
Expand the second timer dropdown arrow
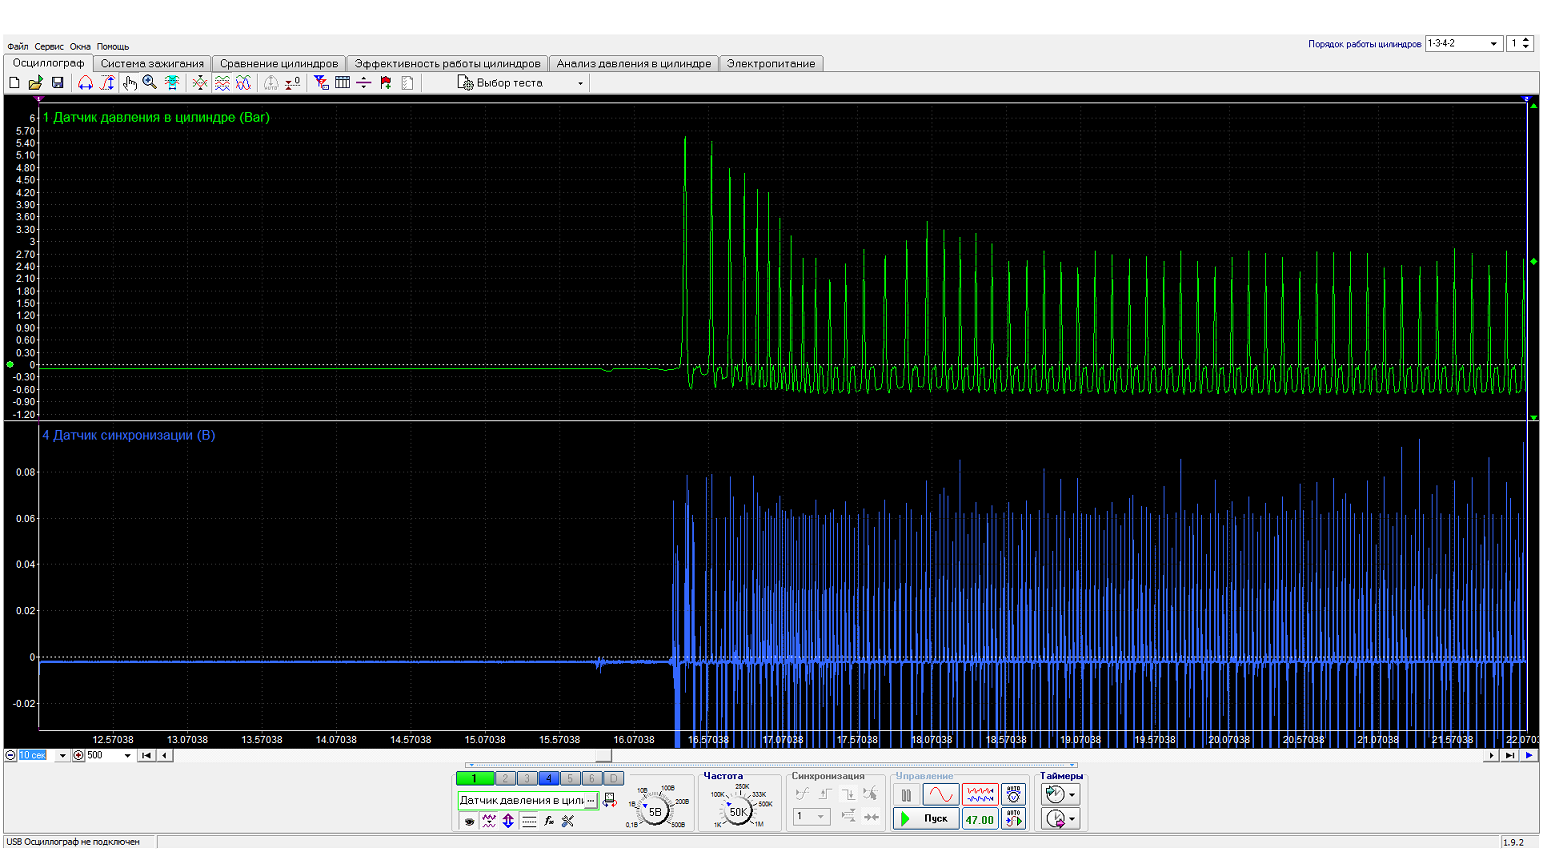[1072, 819]
